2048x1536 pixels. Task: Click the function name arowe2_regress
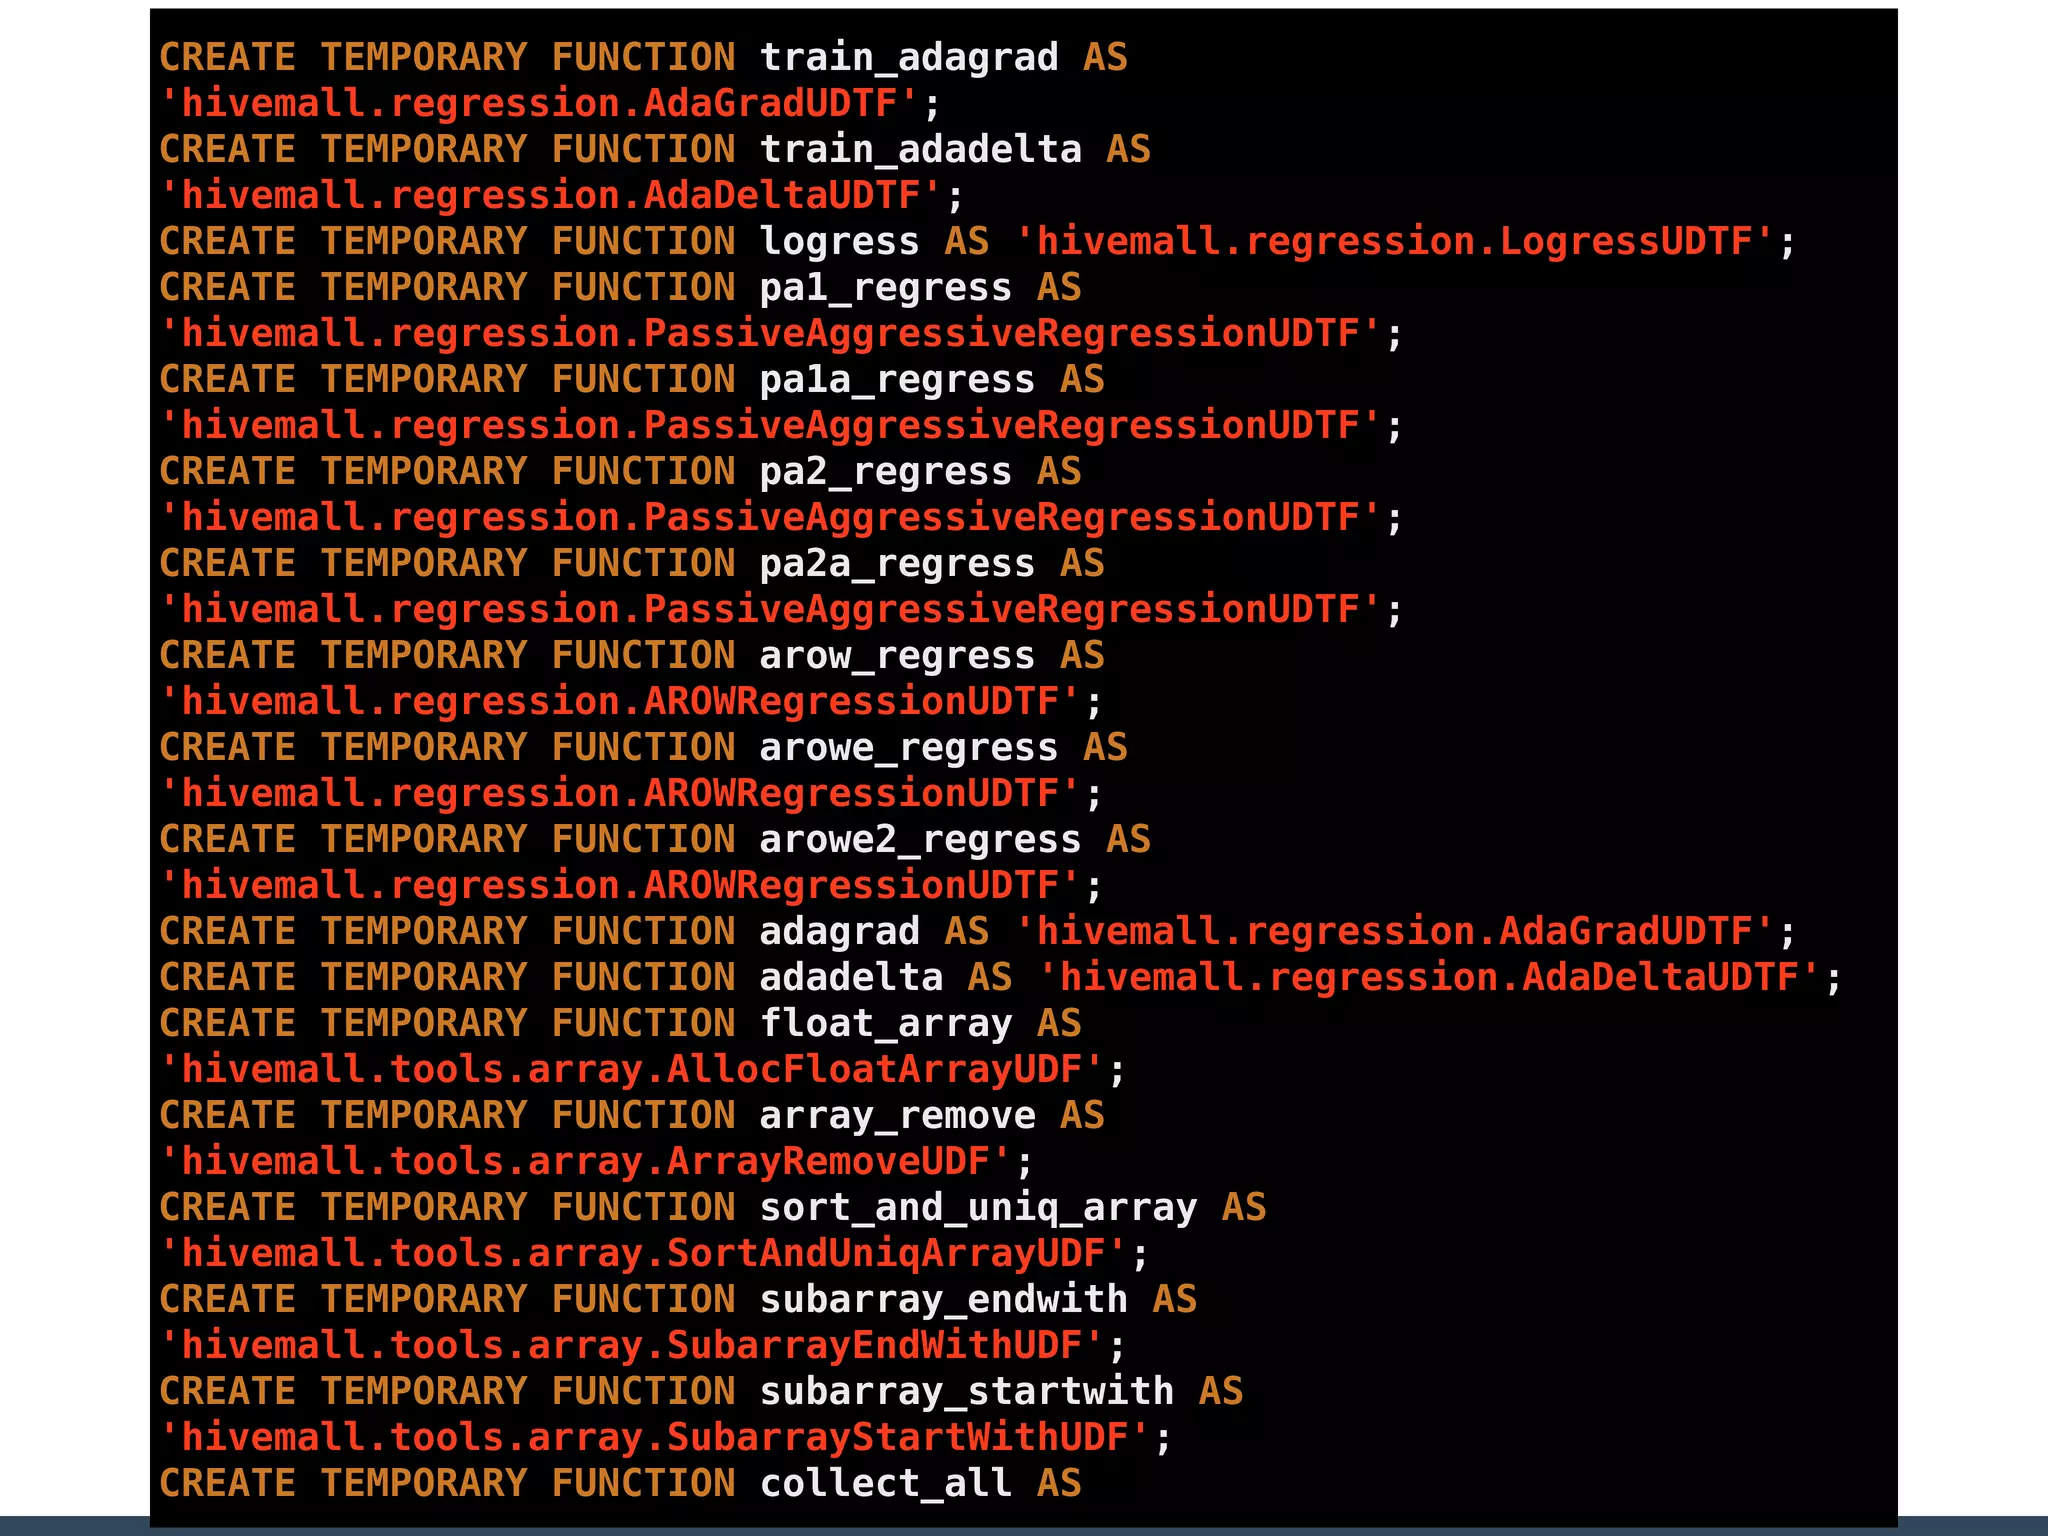pos(921,840)
